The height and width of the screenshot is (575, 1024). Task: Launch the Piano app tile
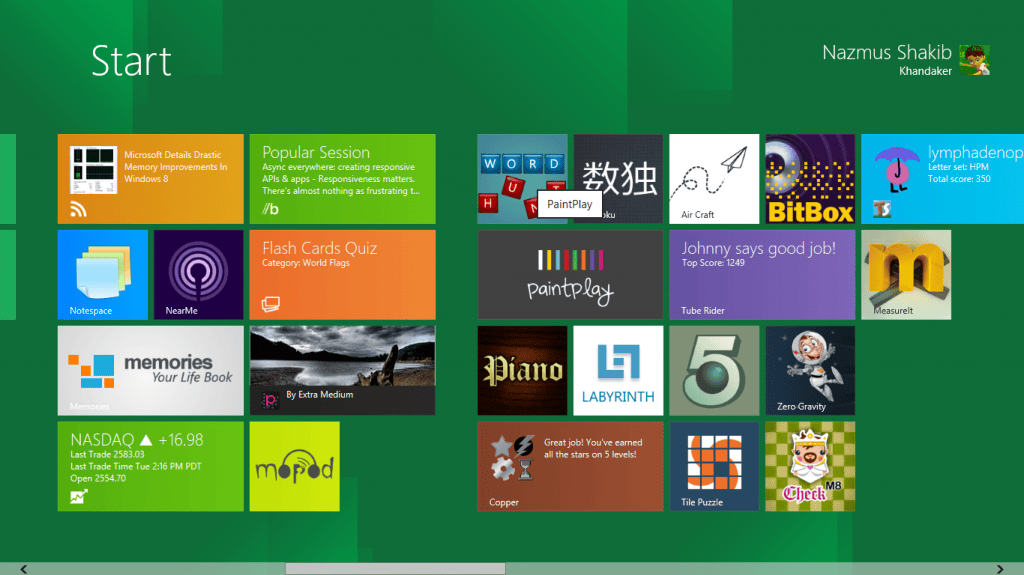(x=522, y=370)
